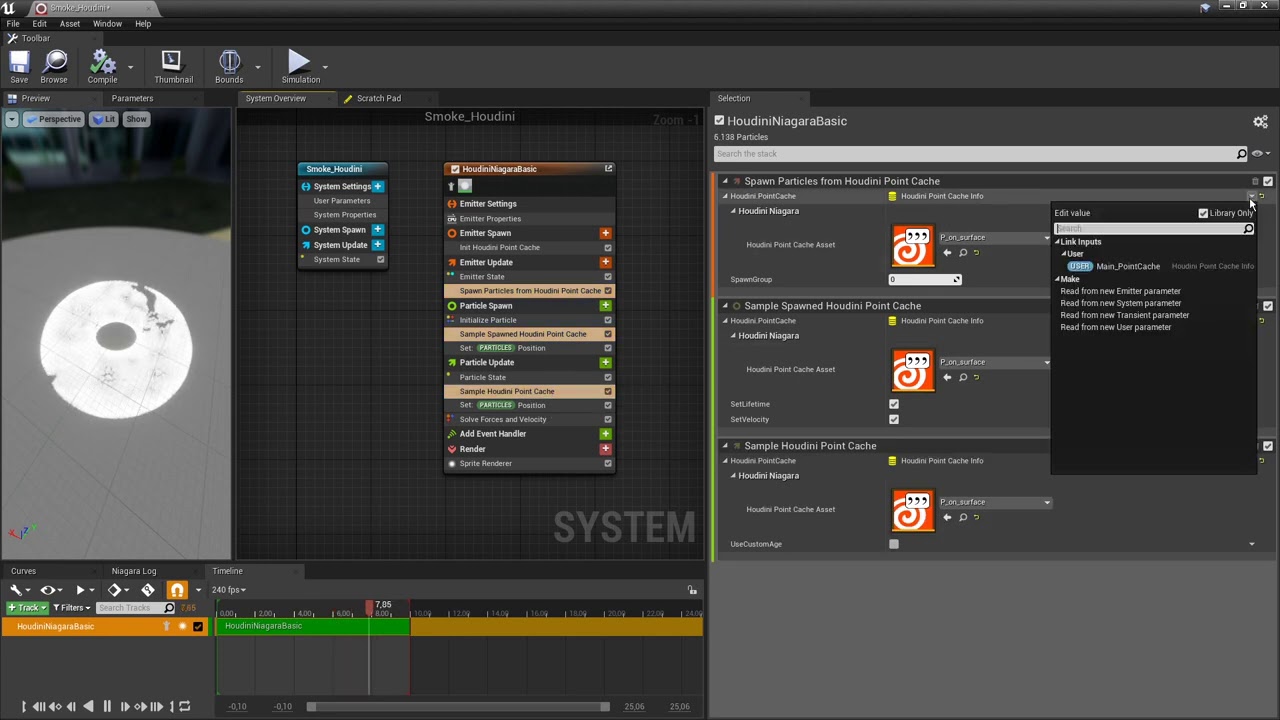Switch to the Niagara Log tab
This screenshot has width=1280, height=720.
coord(134,571)
